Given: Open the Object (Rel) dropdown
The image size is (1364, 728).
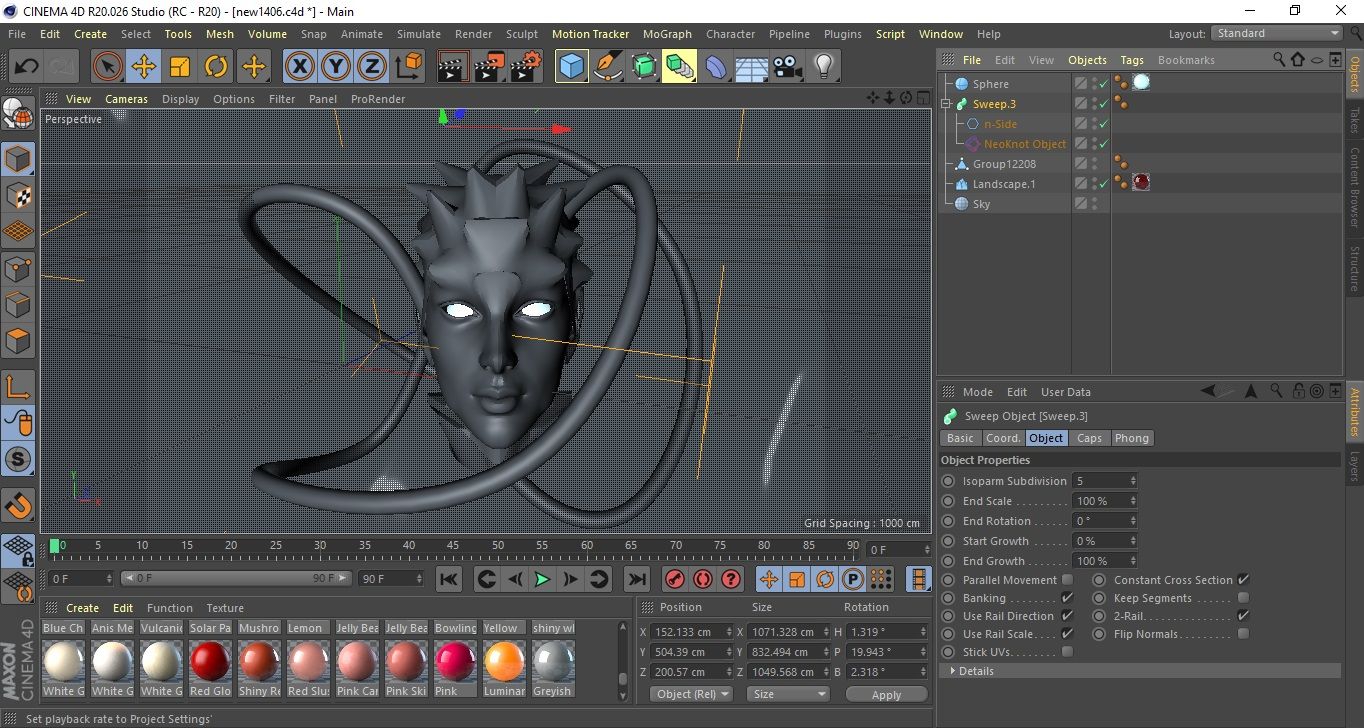Looking at the screenshot, I should point(691,694).
